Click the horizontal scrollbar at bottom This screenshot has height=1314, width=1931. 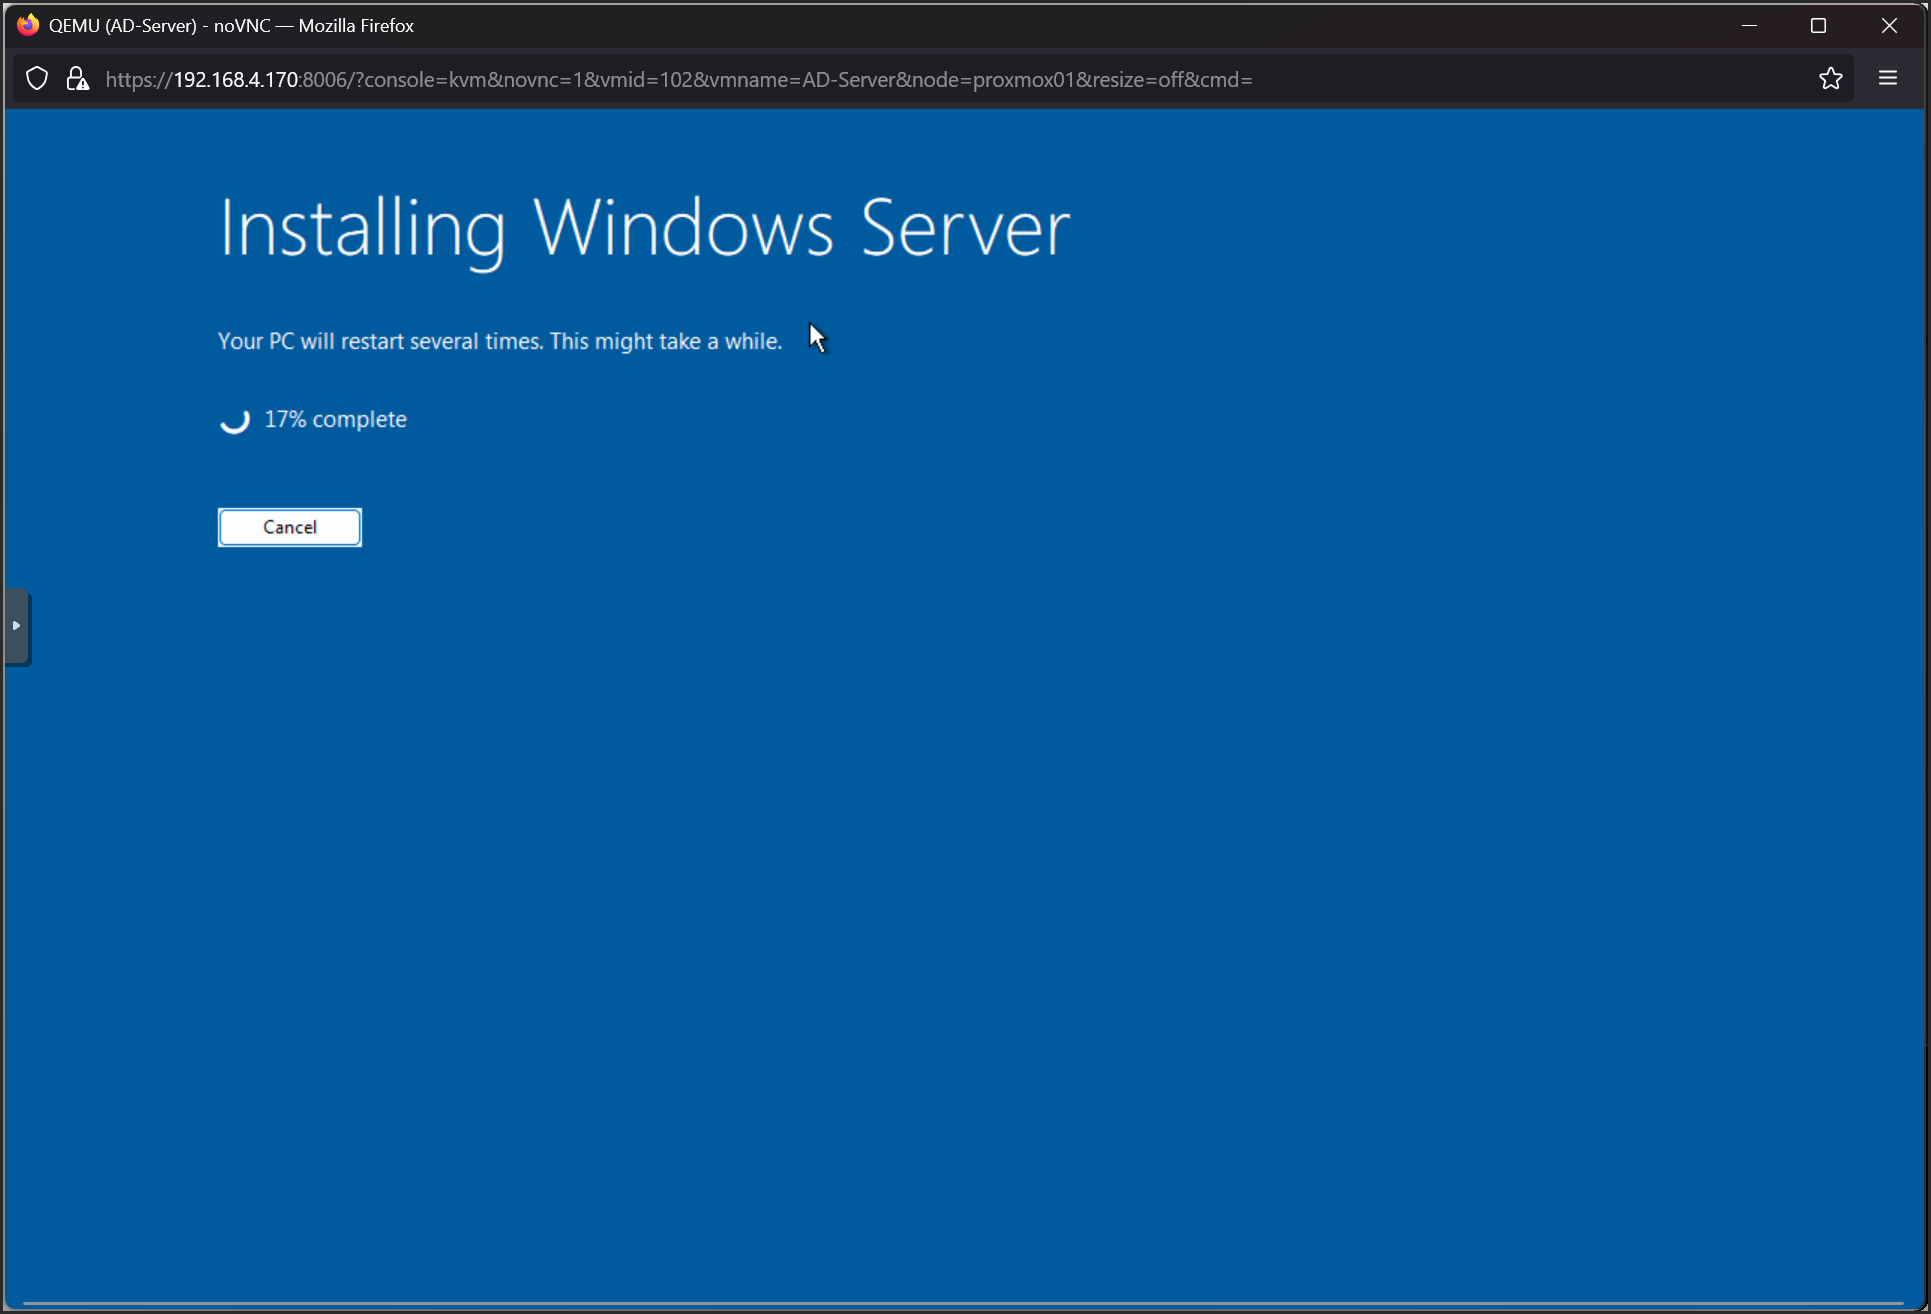pos(960,1304)
